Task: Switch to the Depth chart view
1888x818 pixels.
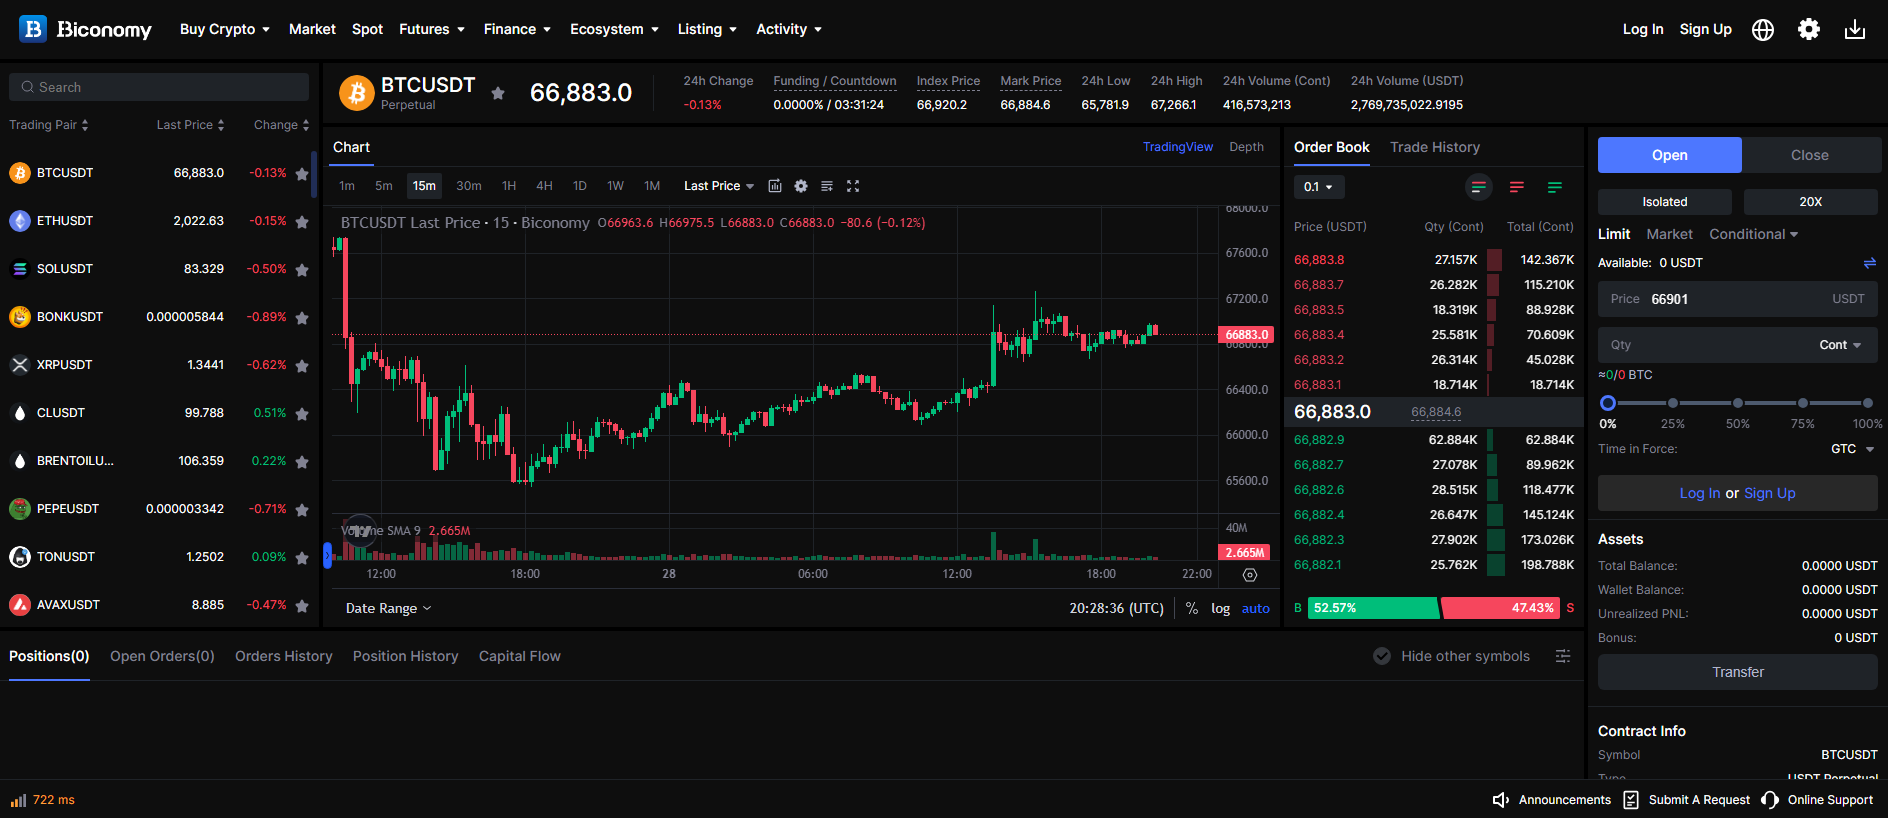Action: (x=1246, y=147)
